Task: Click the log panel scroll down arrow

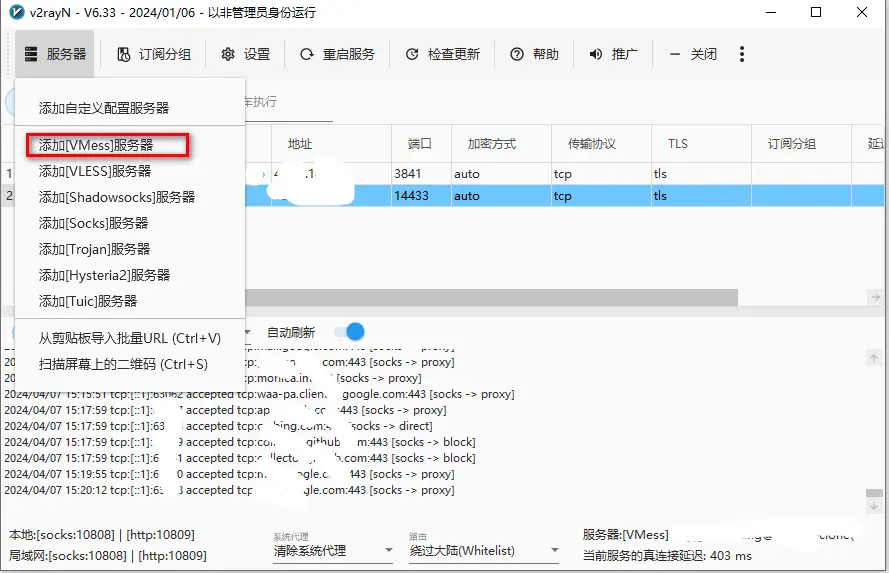Action: (874, 506)
